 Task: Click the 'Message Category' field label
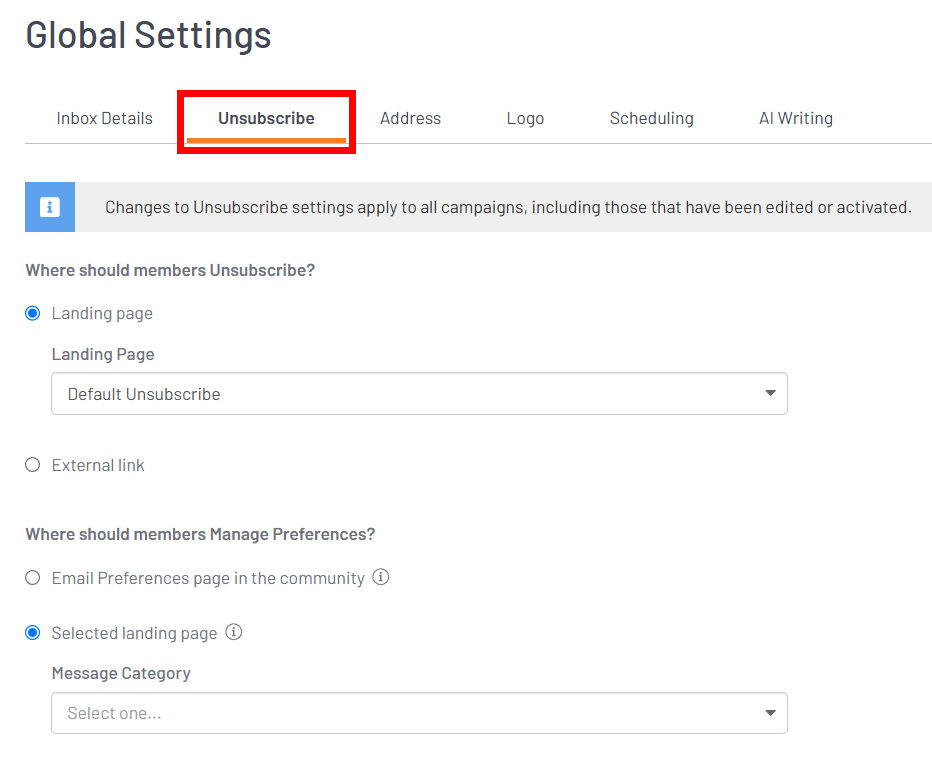[x=121, y=674]
